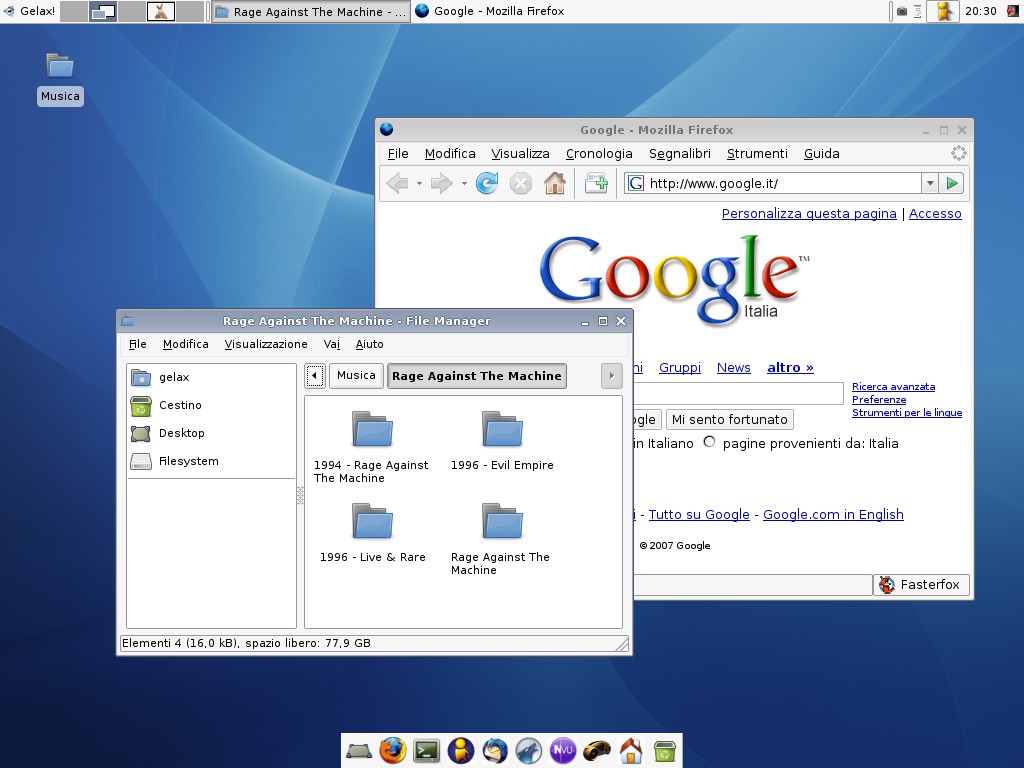
Task: Open the Gelax! main menu
Action: point(30,11)
